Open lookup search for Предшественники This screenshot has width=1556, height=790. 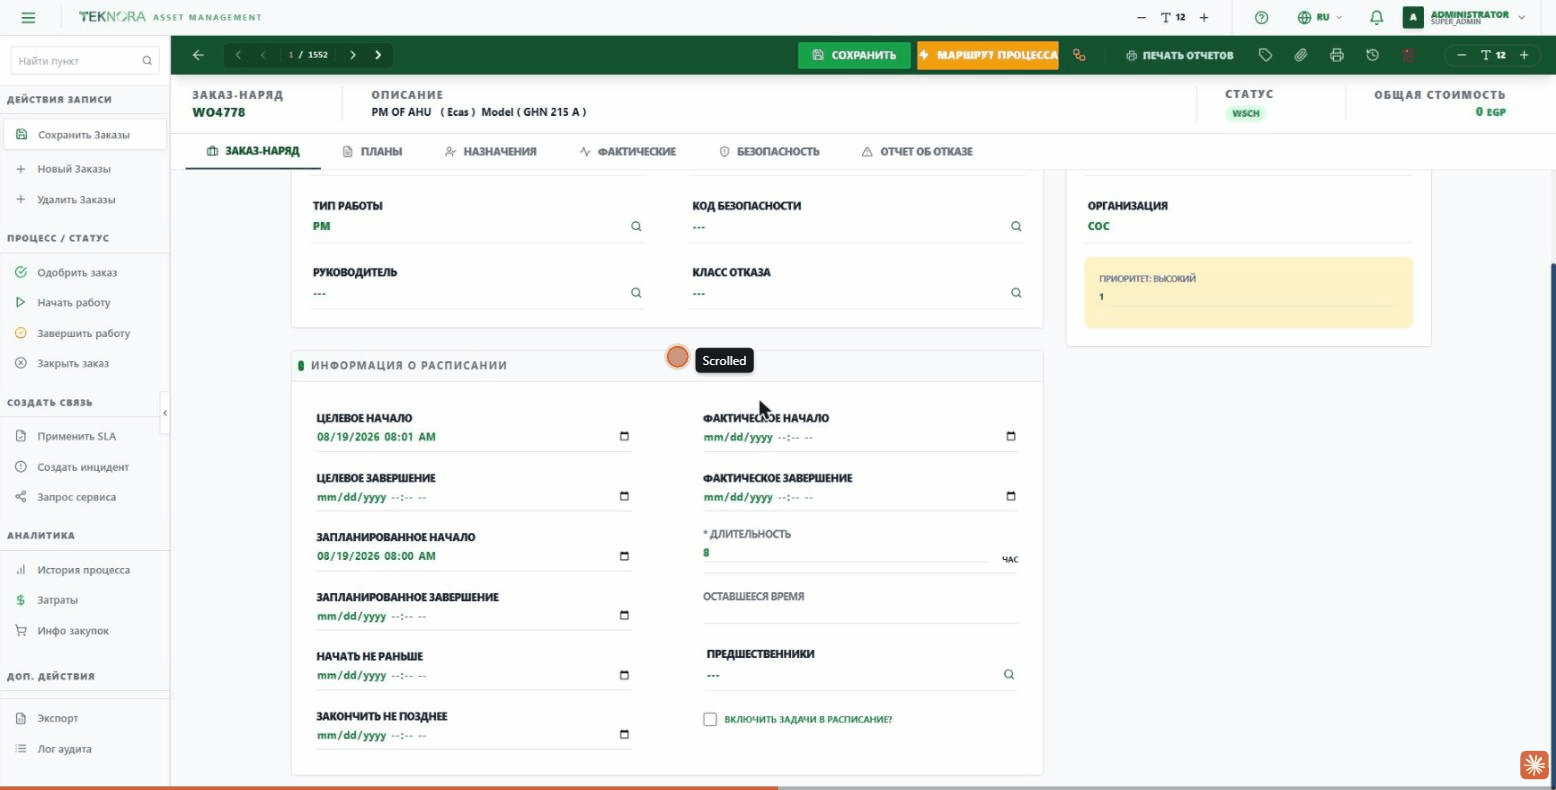tap(1009, 675)
